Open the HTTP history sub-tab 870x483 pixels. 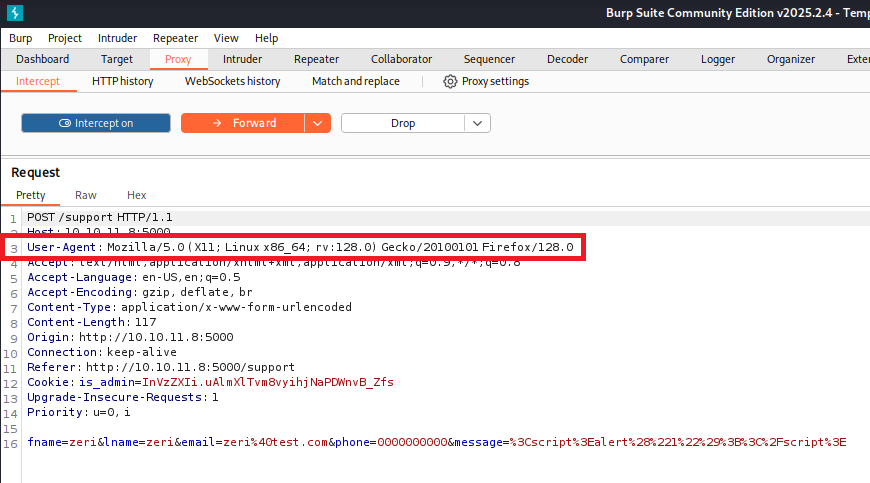coord(122,81)
